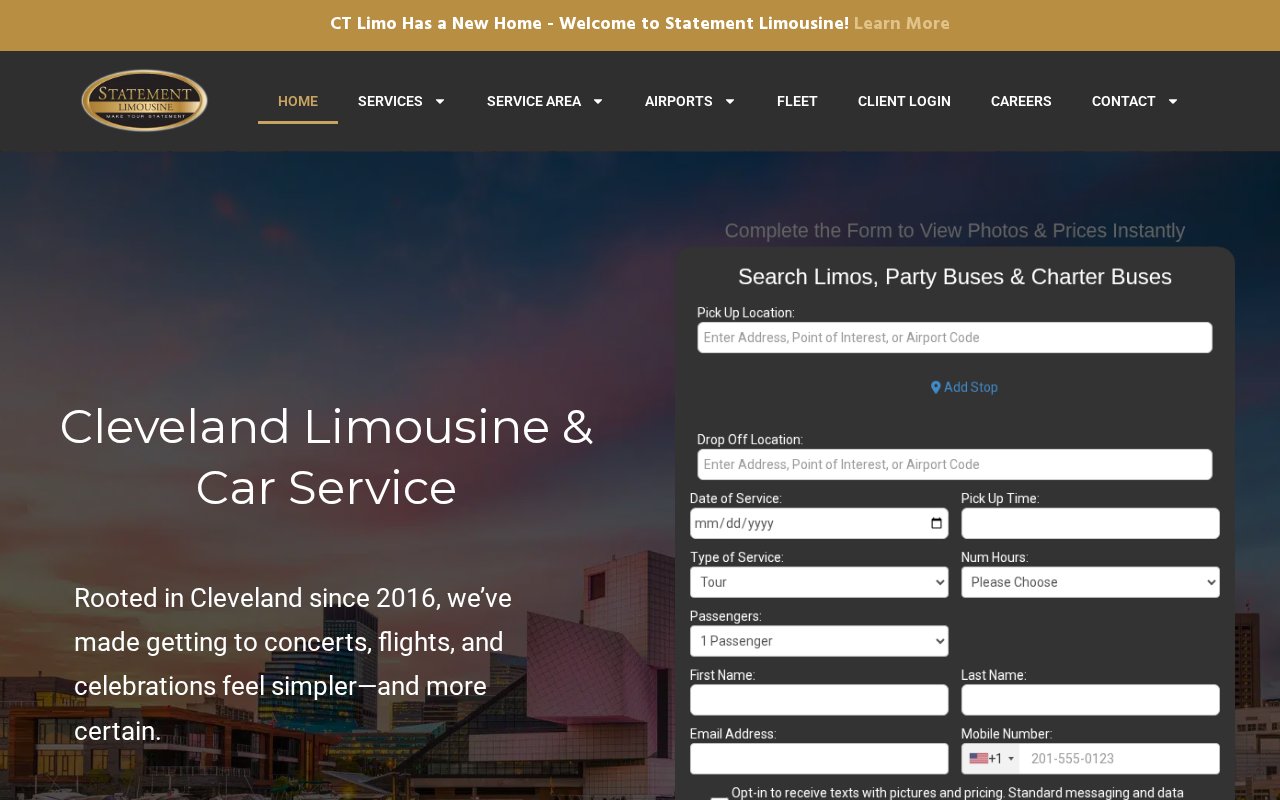Expand the Services menu arrow
This screenshot has height=800, width=1280.
(439, 101)
